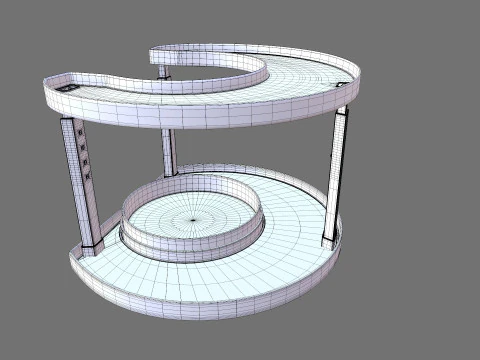Select the left support post with holes
This screenshot has width=480, height=360.
pyautogui.click(x=81, y=185)
